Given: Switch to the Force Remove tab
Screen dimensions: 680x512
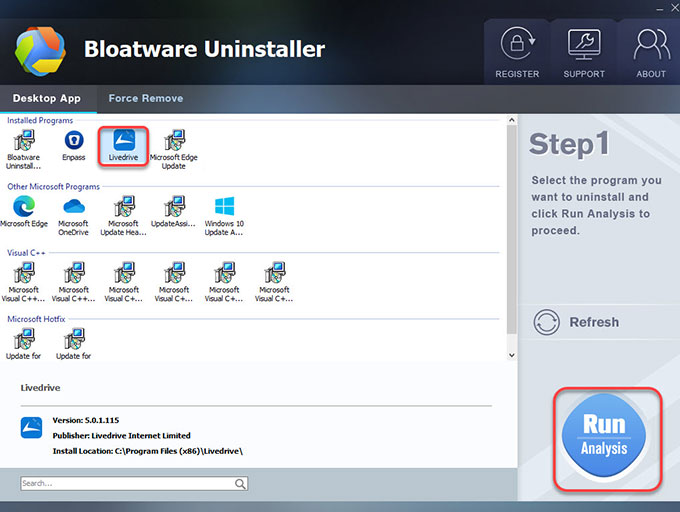Looking at the screenshot, I should (146, 98).
